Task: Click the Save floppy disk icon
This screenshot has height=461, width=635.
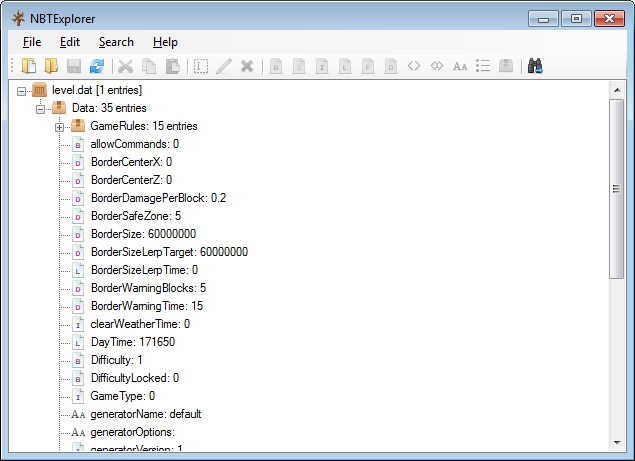Action: click(74, 66)
